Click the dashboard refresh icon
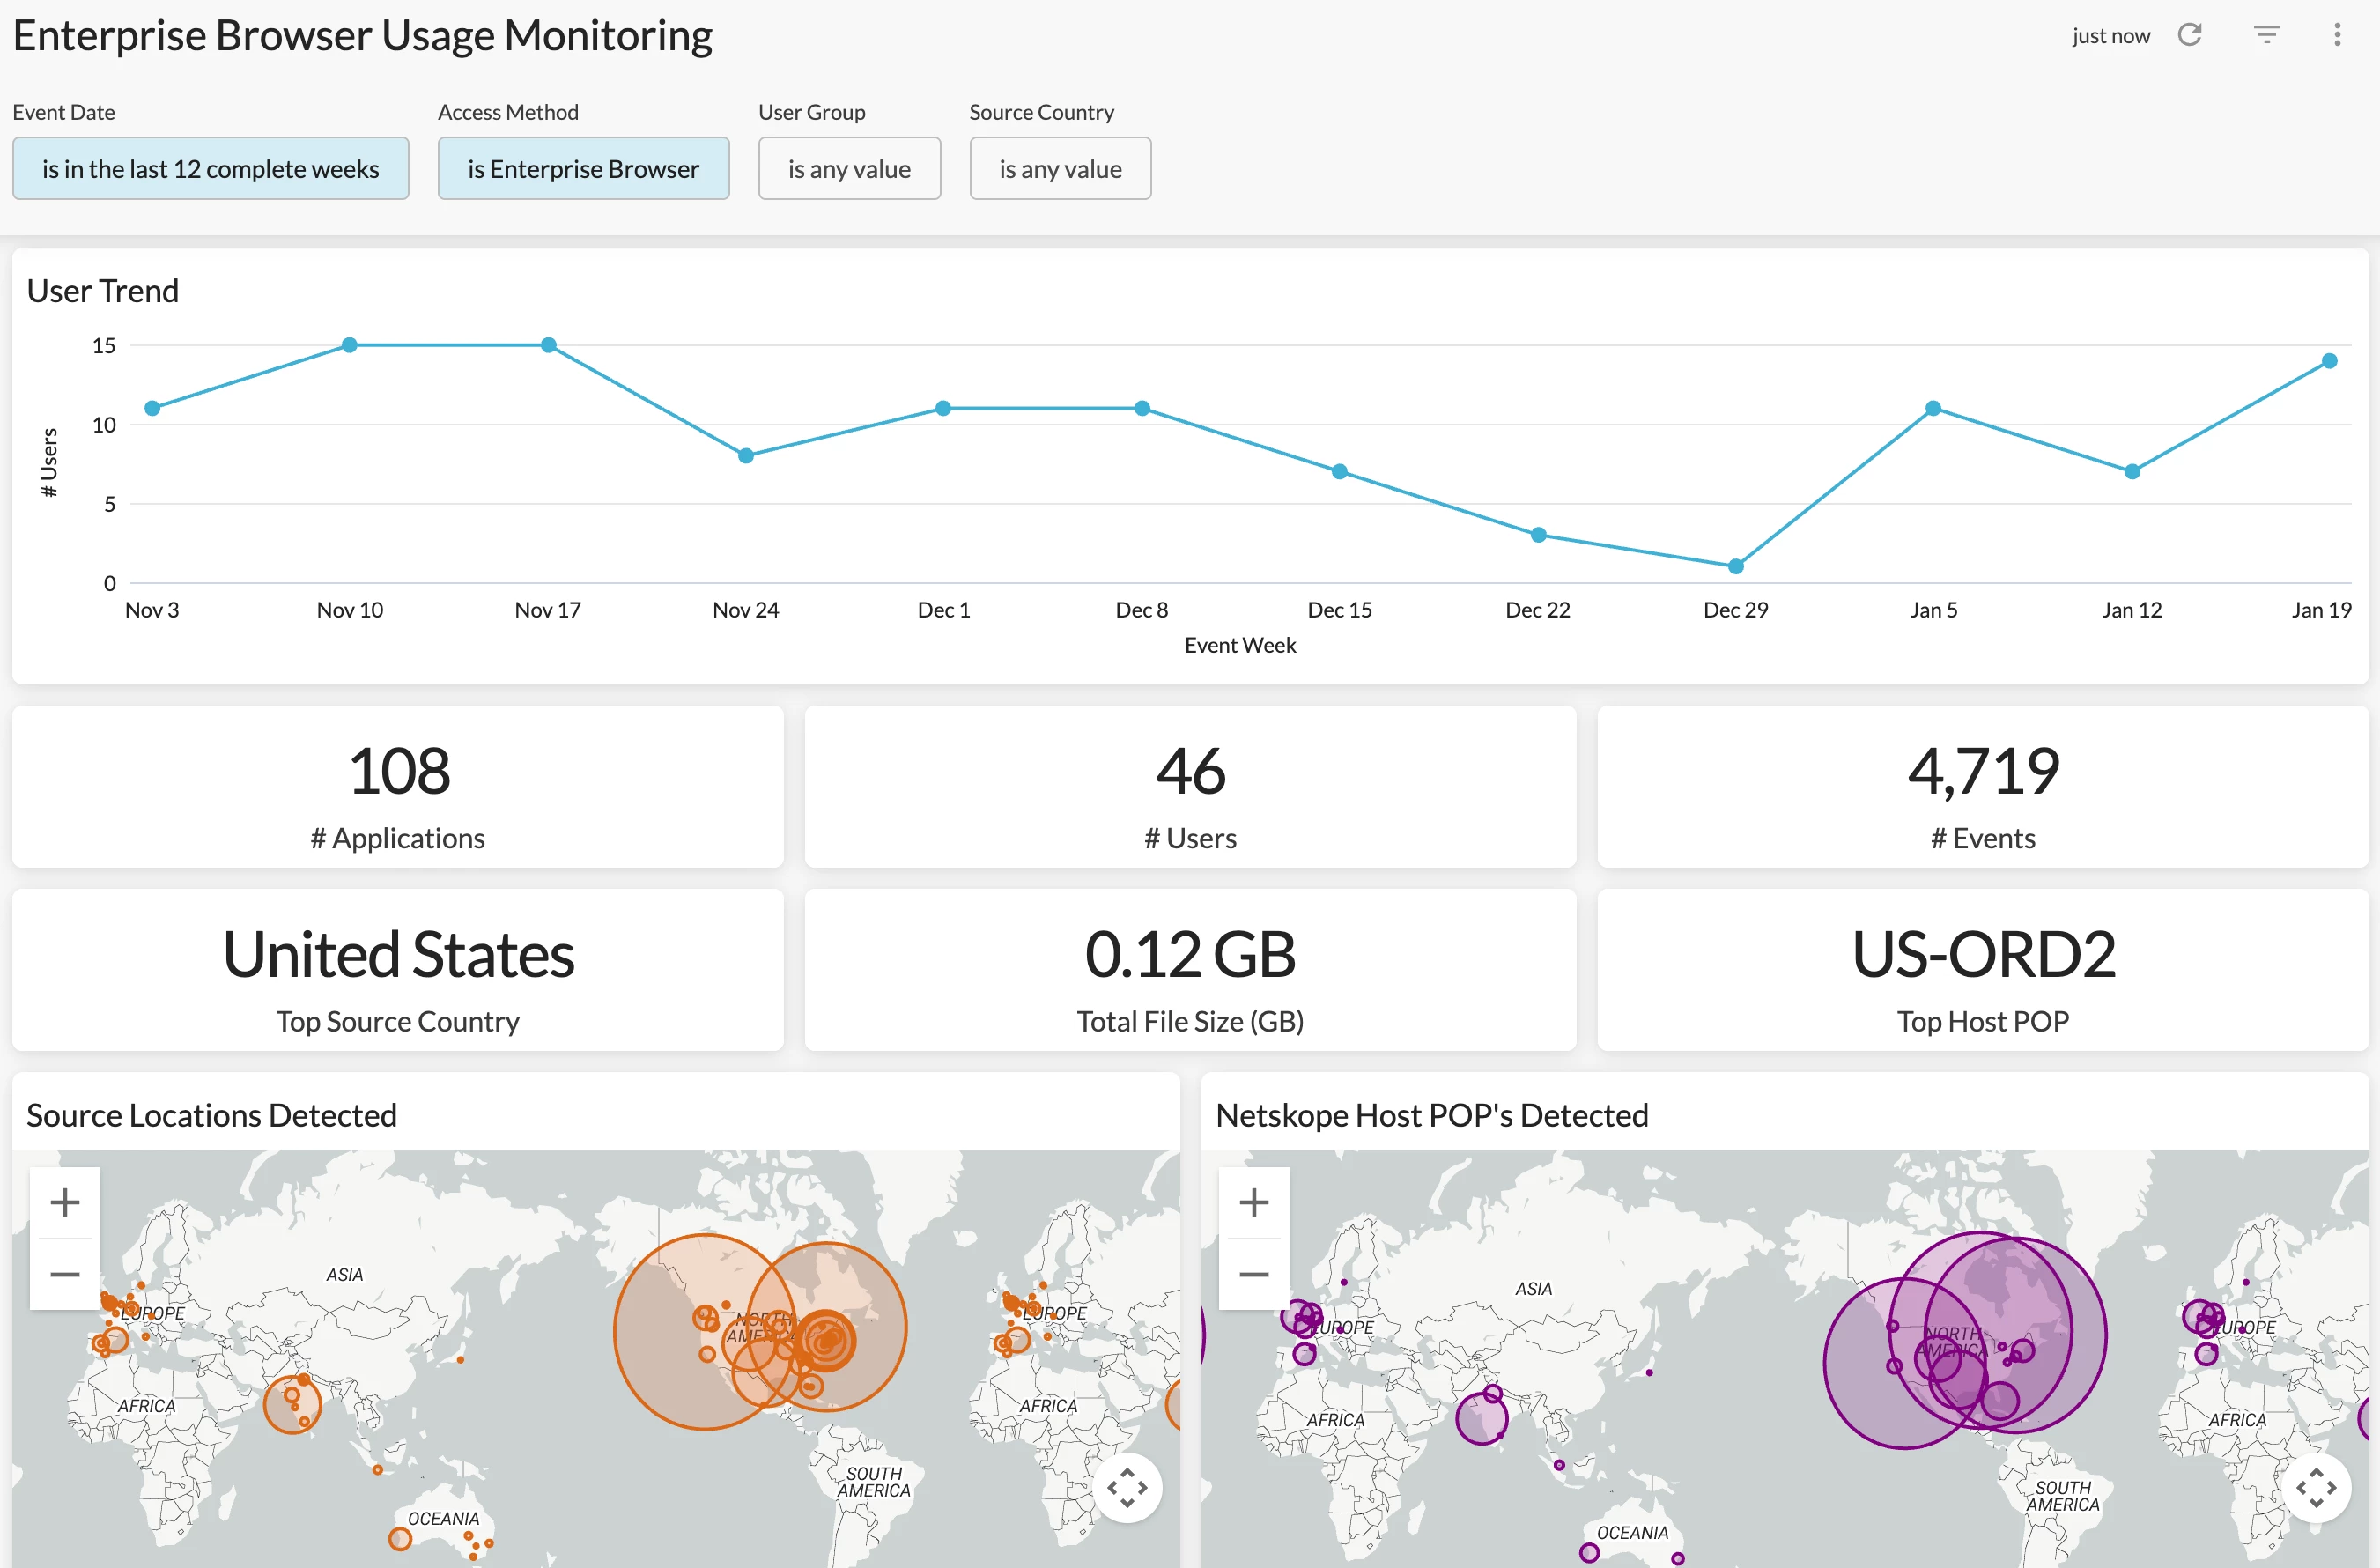Image resolution: width=2380 pixels, height=1568 pixels. [x=2190, y=36]
